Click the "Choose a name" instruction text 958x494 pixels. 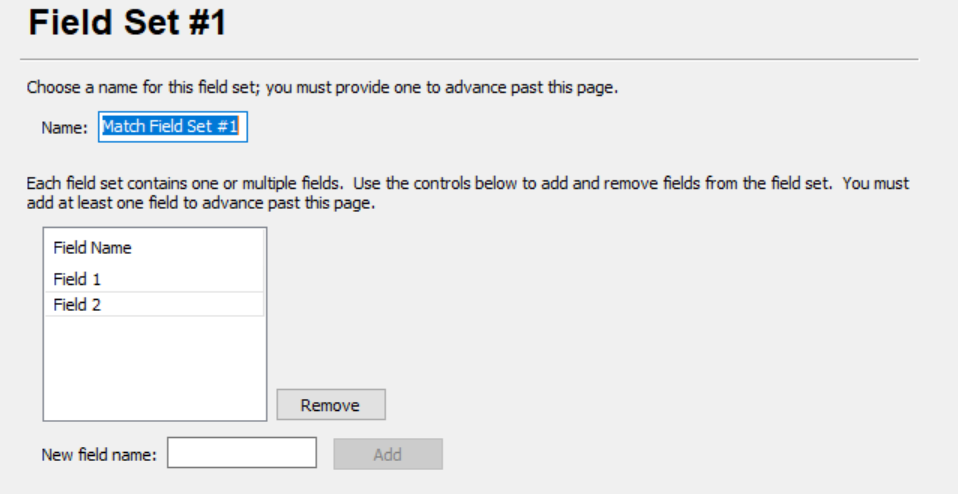(322, 87)
